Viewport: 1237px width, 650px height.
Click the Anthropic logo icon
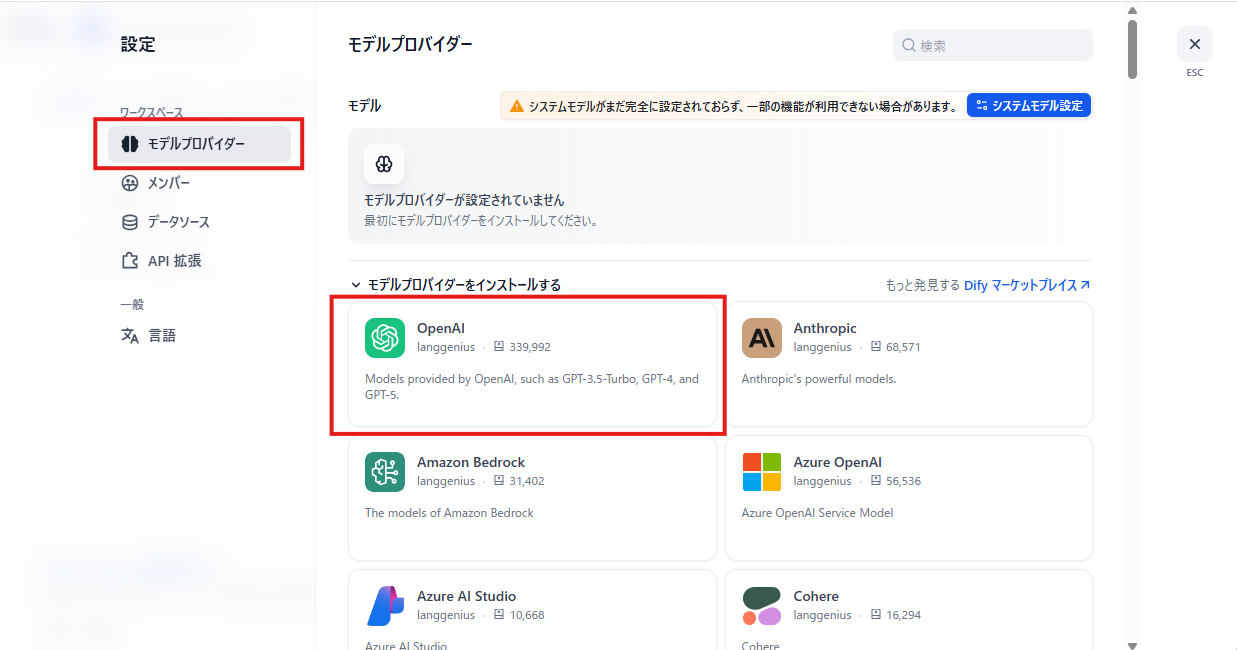coord(762,338)
